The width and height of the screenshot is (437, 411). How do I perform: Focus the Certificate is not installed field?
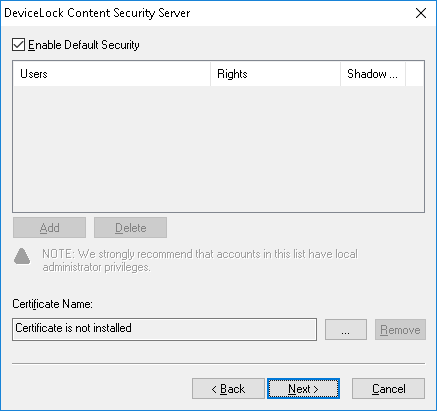[164, 329]
